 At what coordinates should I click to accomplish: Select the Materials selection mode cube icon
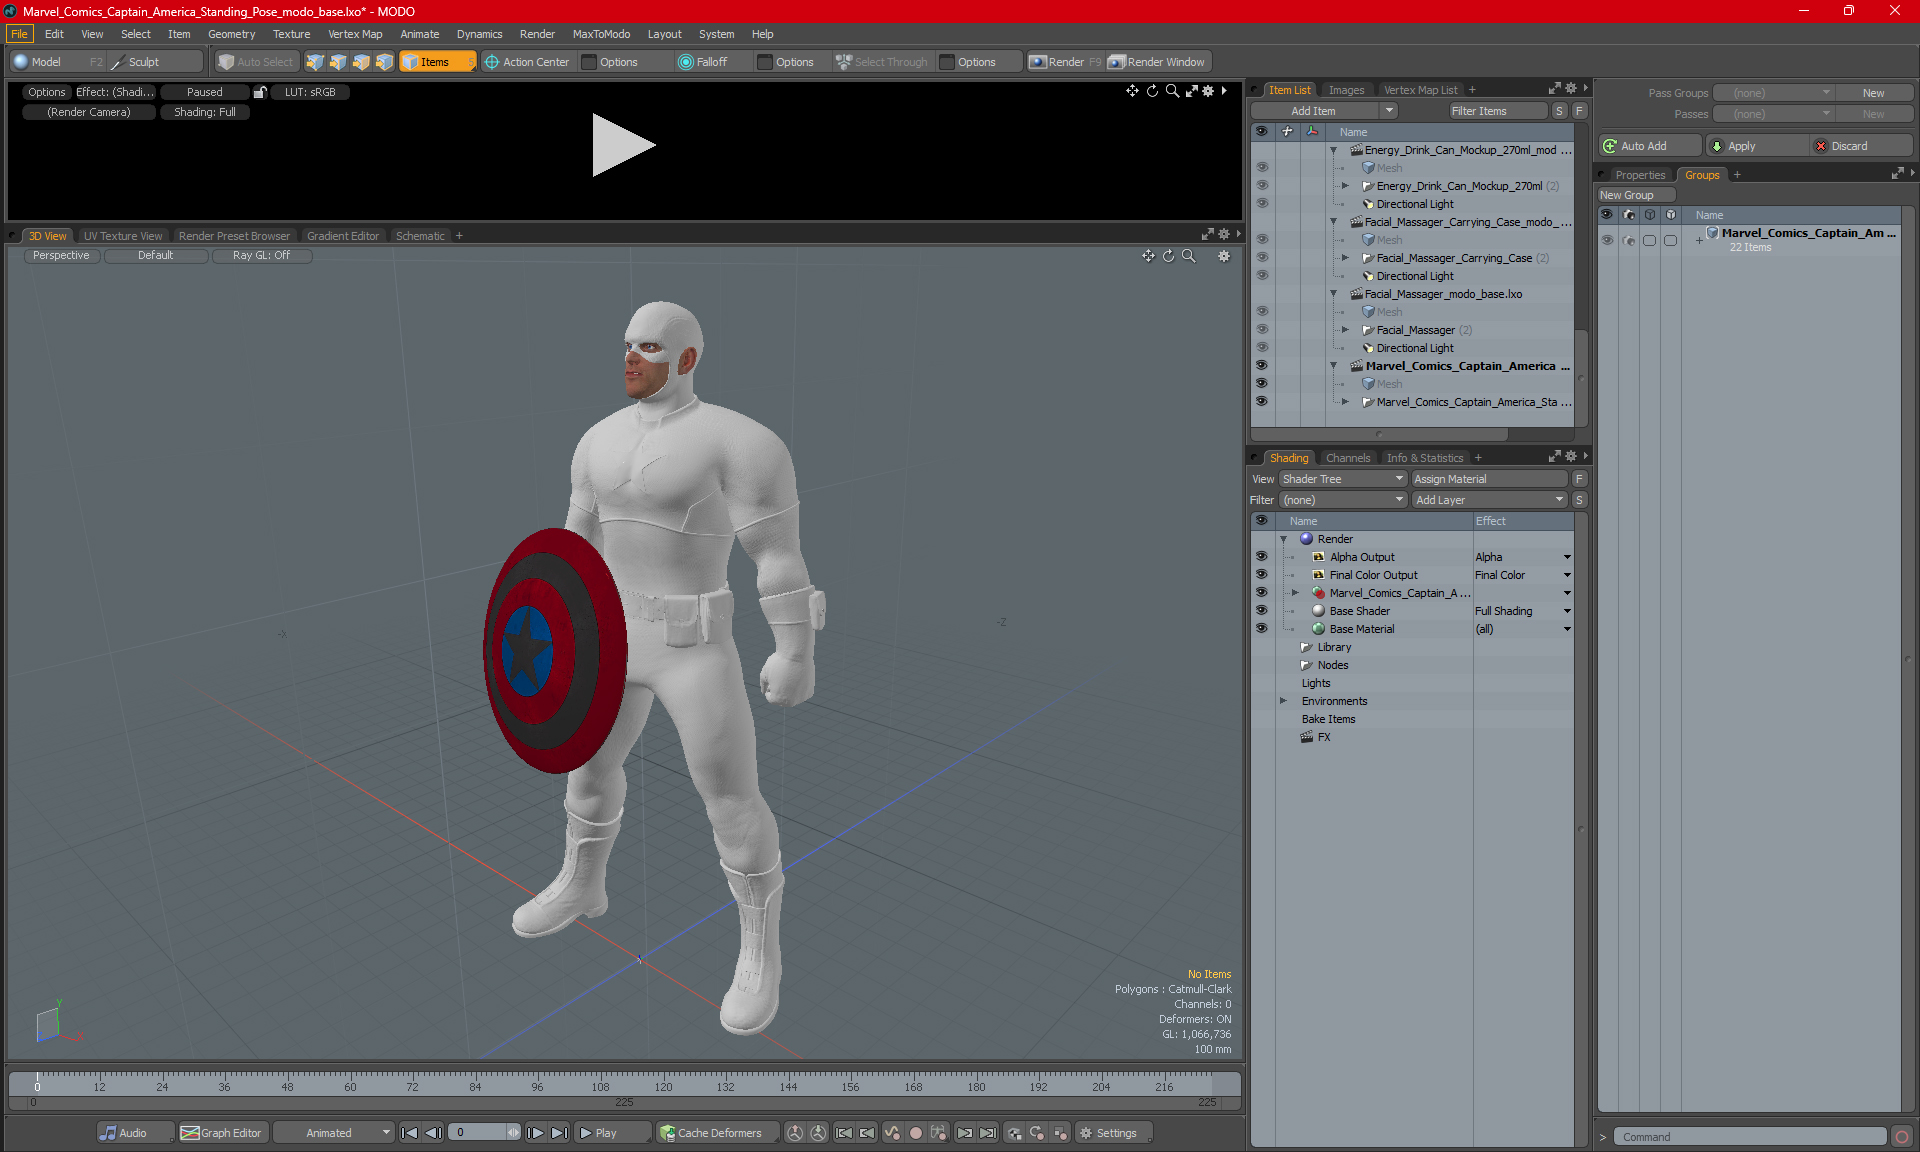384,62
